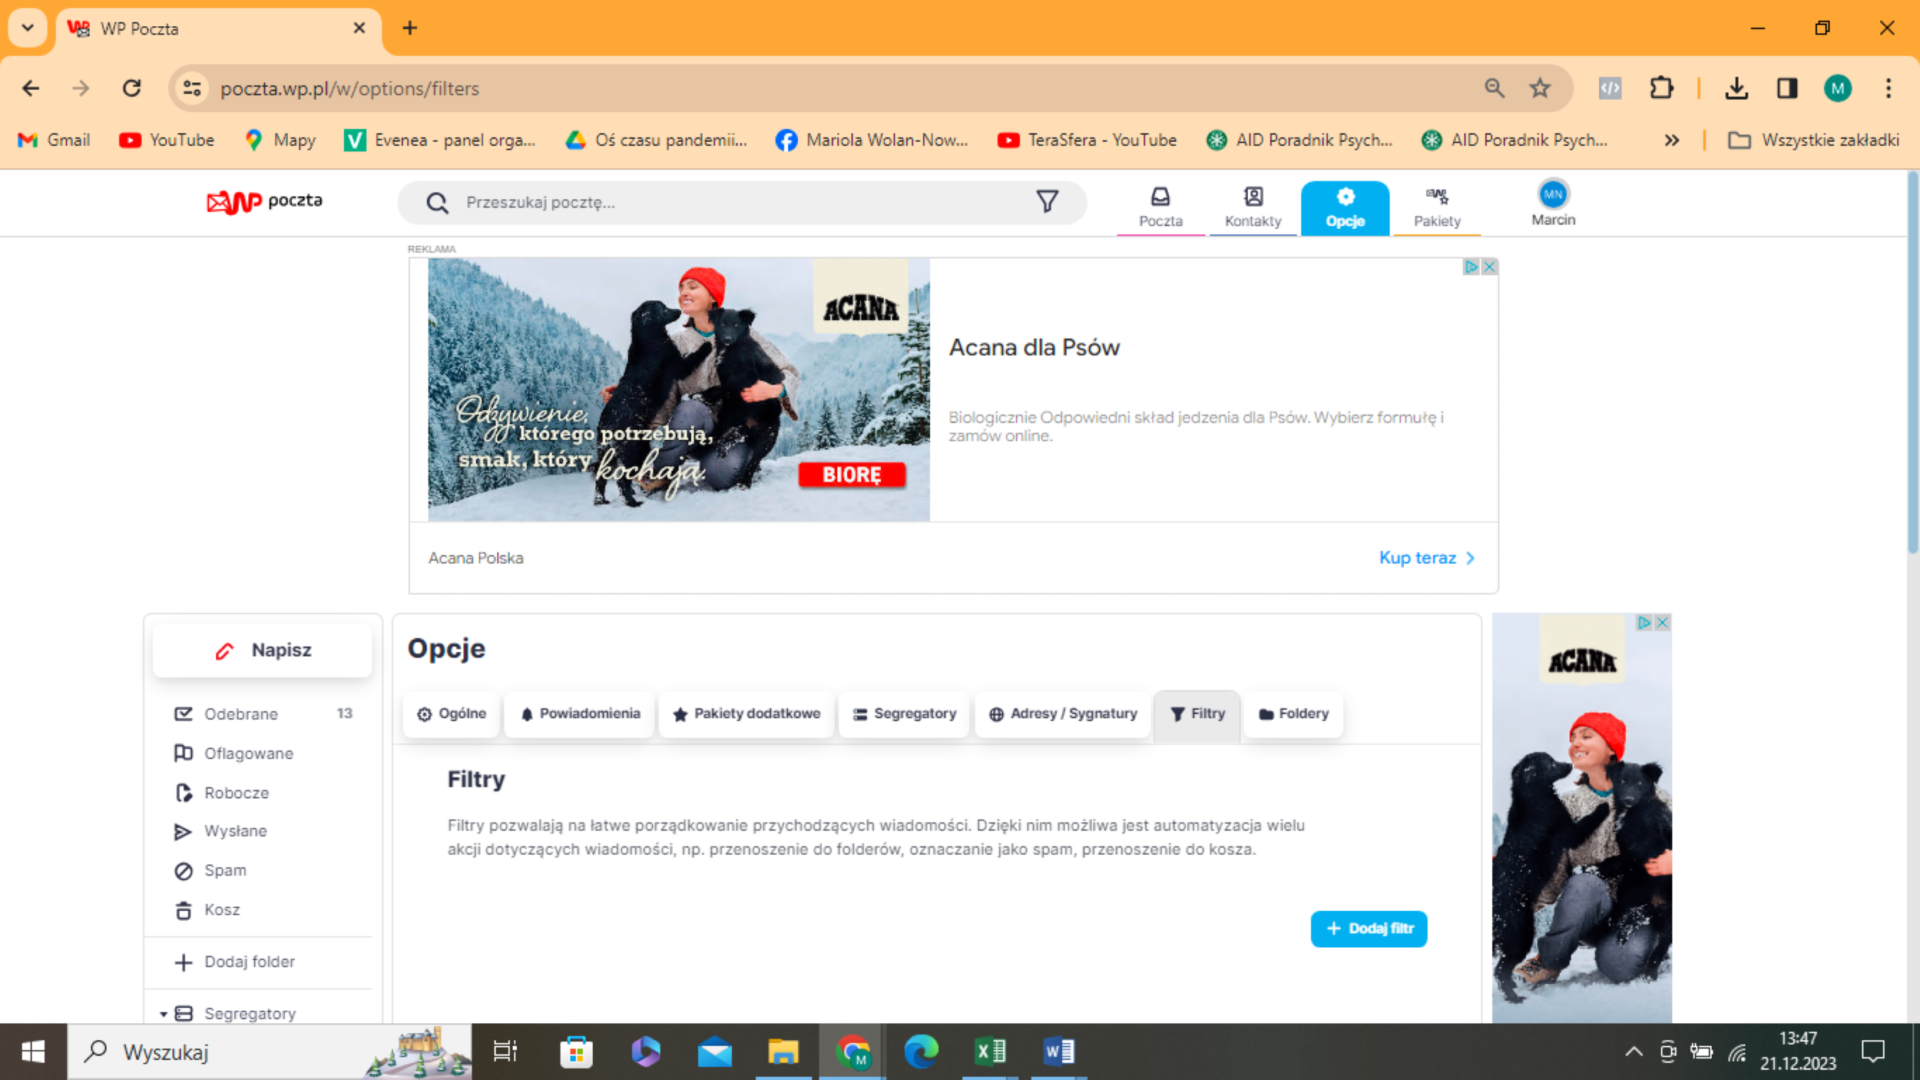Click the BIORĘ button in the ad
1920x1080 pixels.
852,475
